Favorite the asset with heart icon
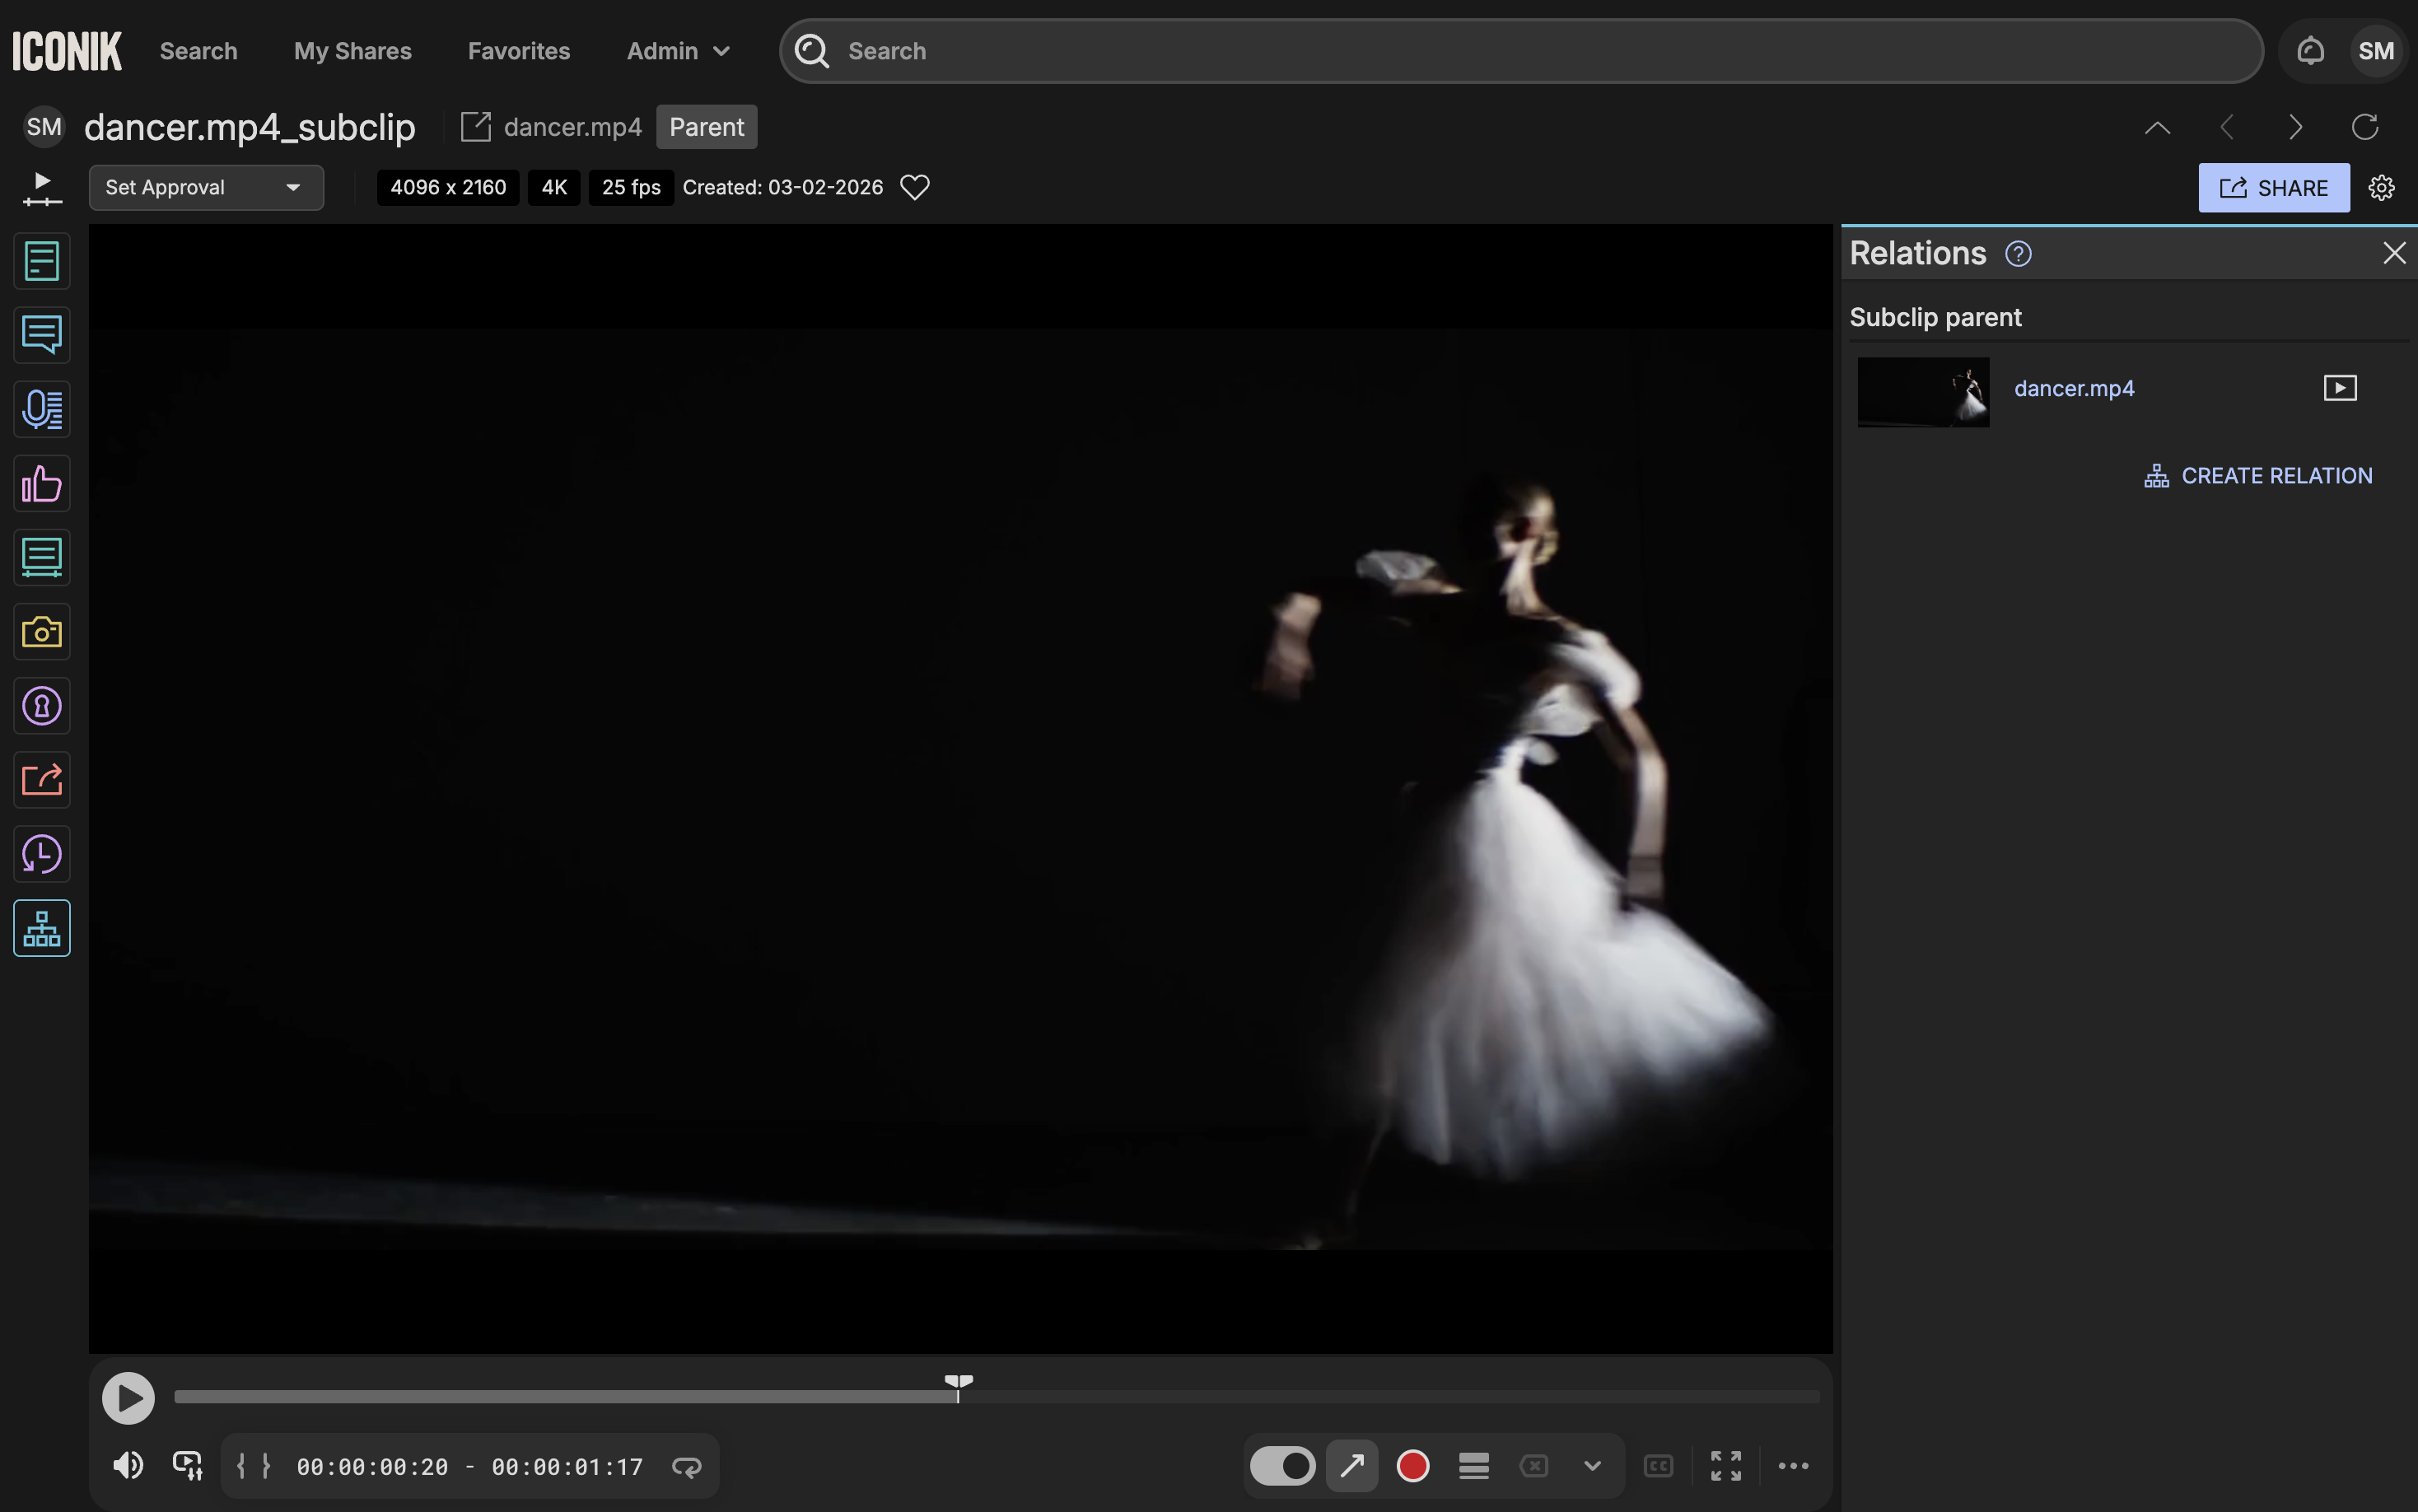Screen dimensions: 2418x1512 (914, 188)
